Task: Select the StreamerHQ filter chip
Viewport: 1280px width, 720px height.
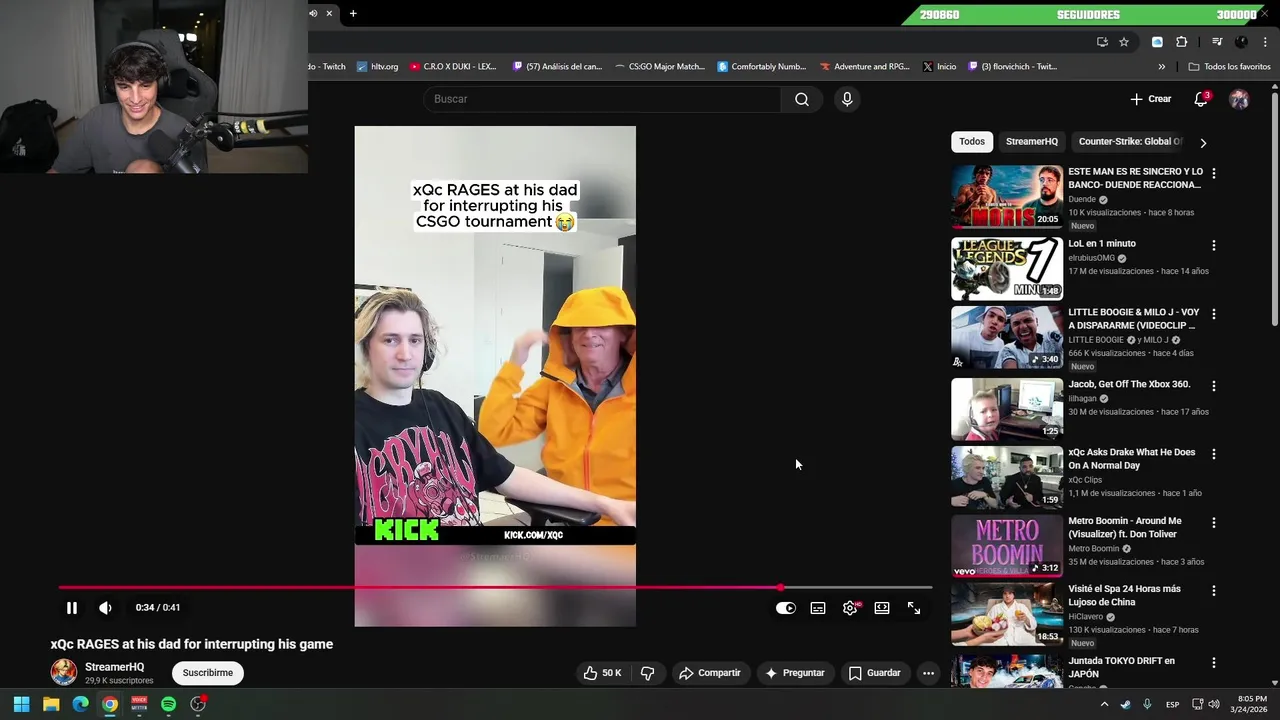Action: point(1032,142)
